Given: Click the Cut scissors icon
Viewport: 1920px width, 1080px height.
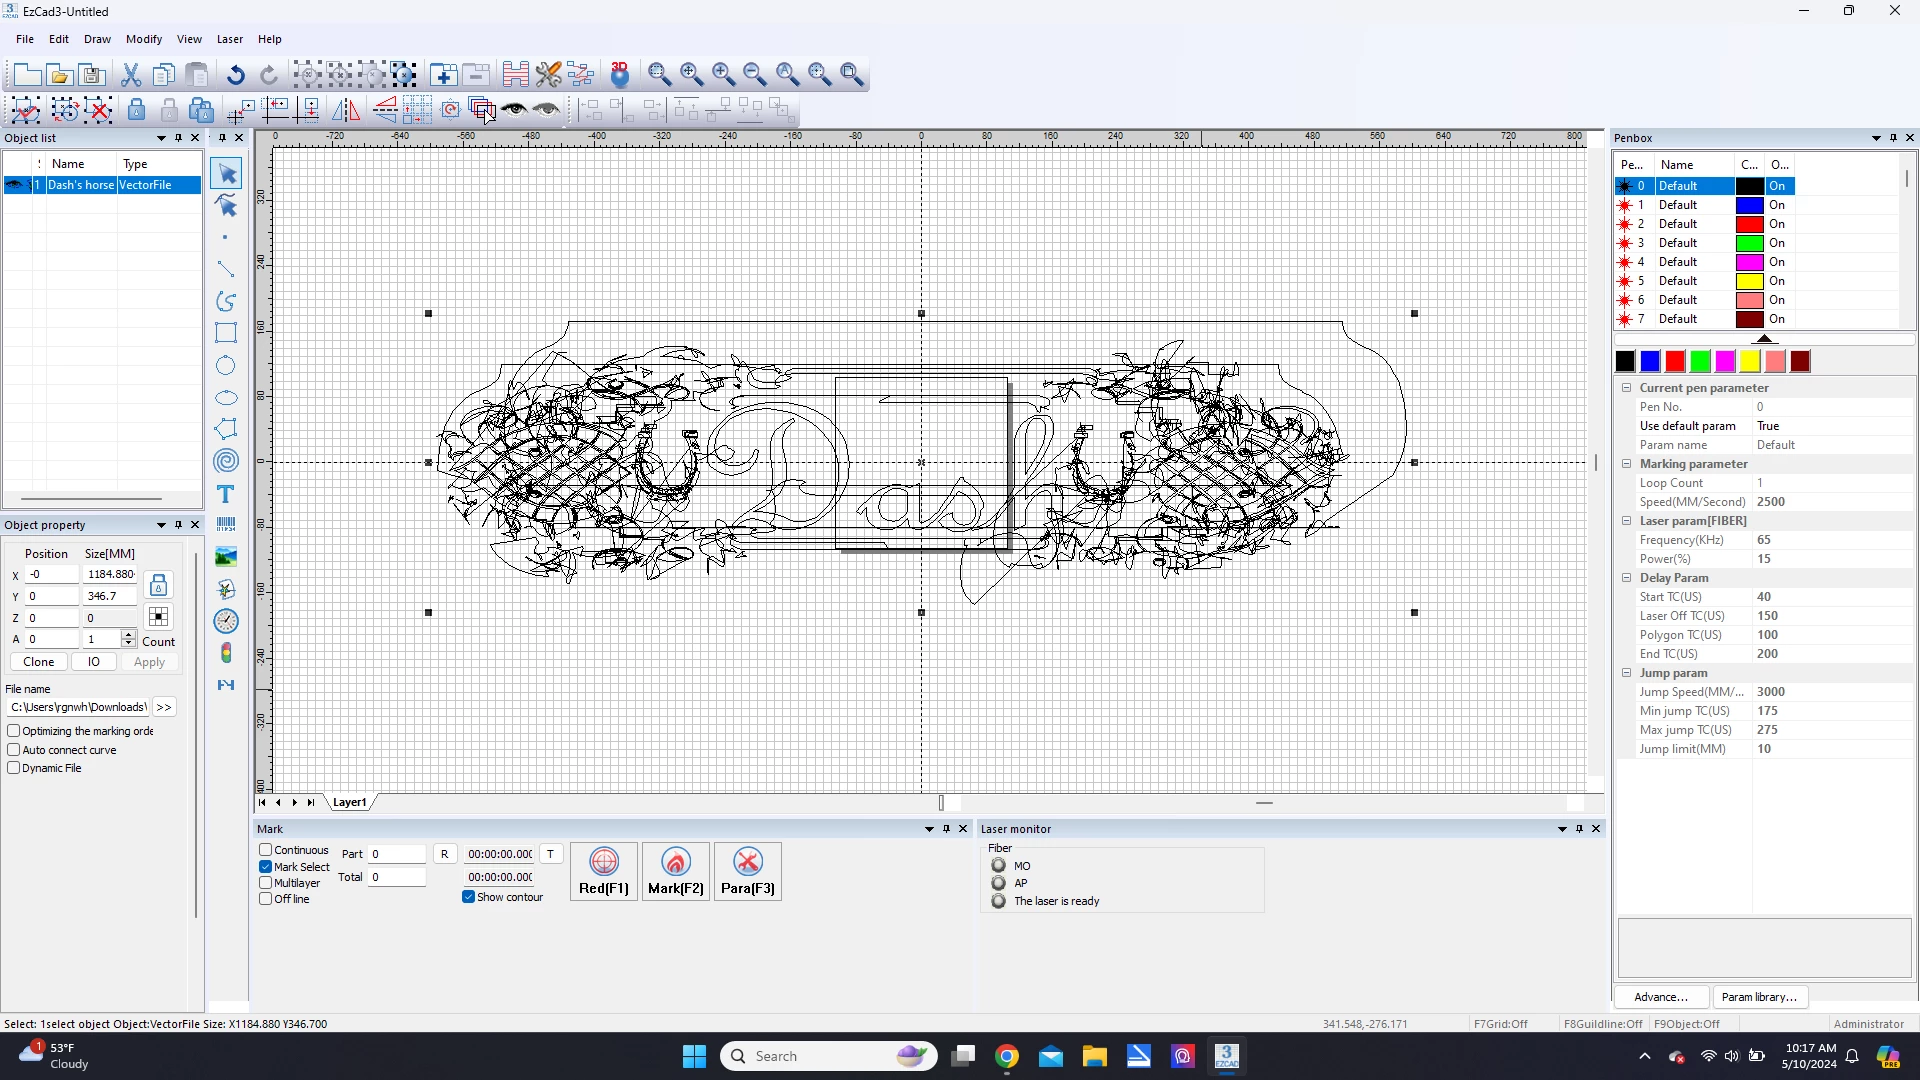Looking at the screenshot, I should tap(131, 75).
